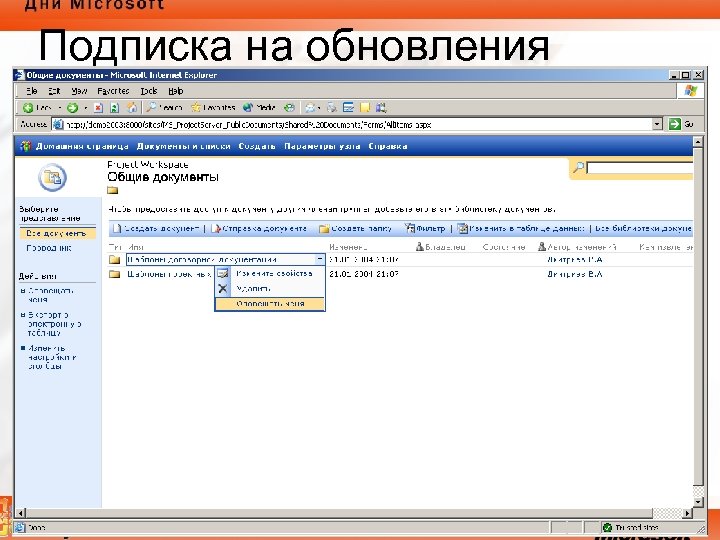This screenshot has height=540, width=720.
Task: Click the small folder icon under Общие документы
Action: click(x=112, y=190)
